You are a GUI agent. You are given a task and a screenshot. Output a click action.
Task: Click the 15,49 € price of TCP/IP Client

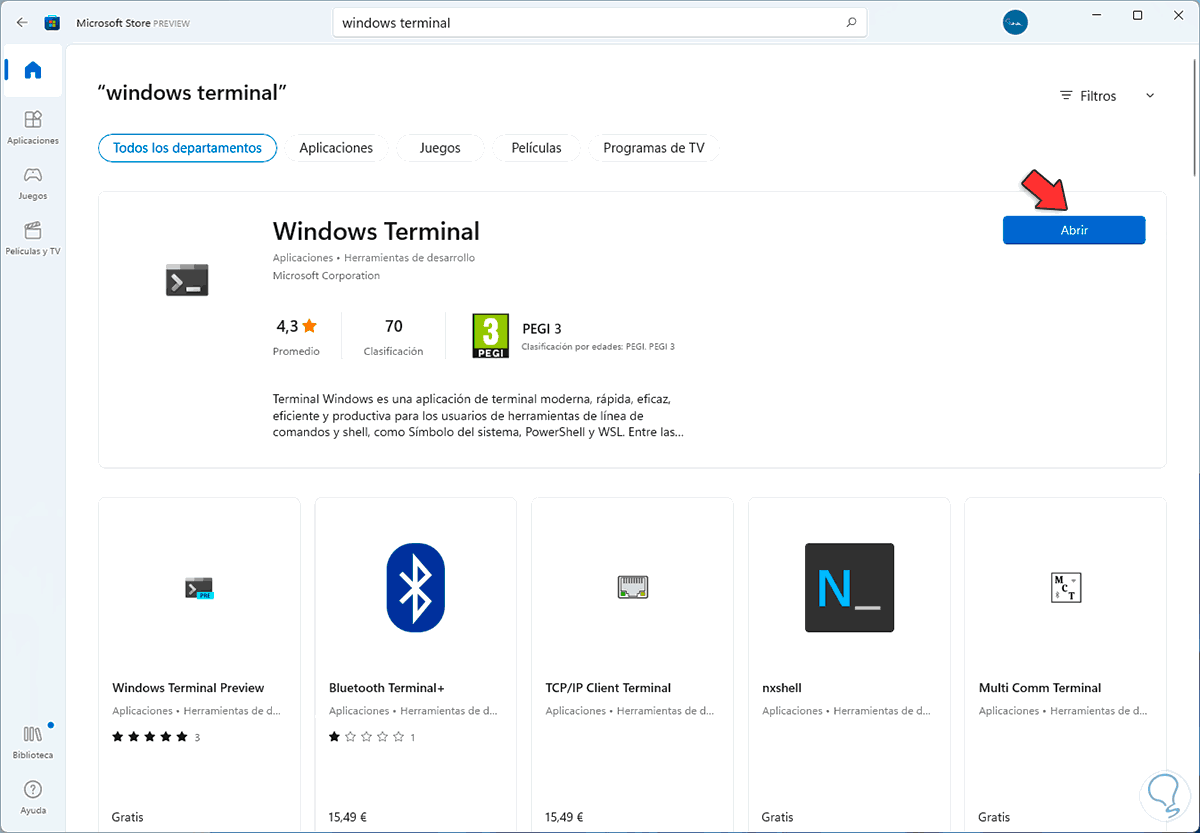click(564, 817)
